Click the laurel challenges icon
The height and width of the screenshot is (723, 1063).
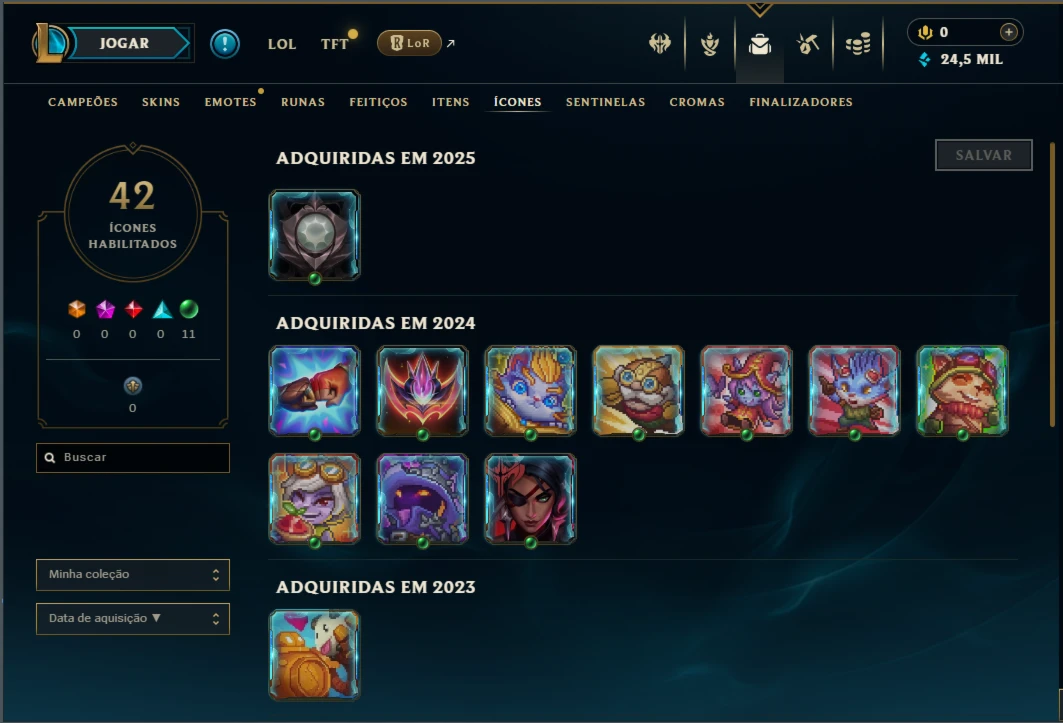tap(710, 45)
